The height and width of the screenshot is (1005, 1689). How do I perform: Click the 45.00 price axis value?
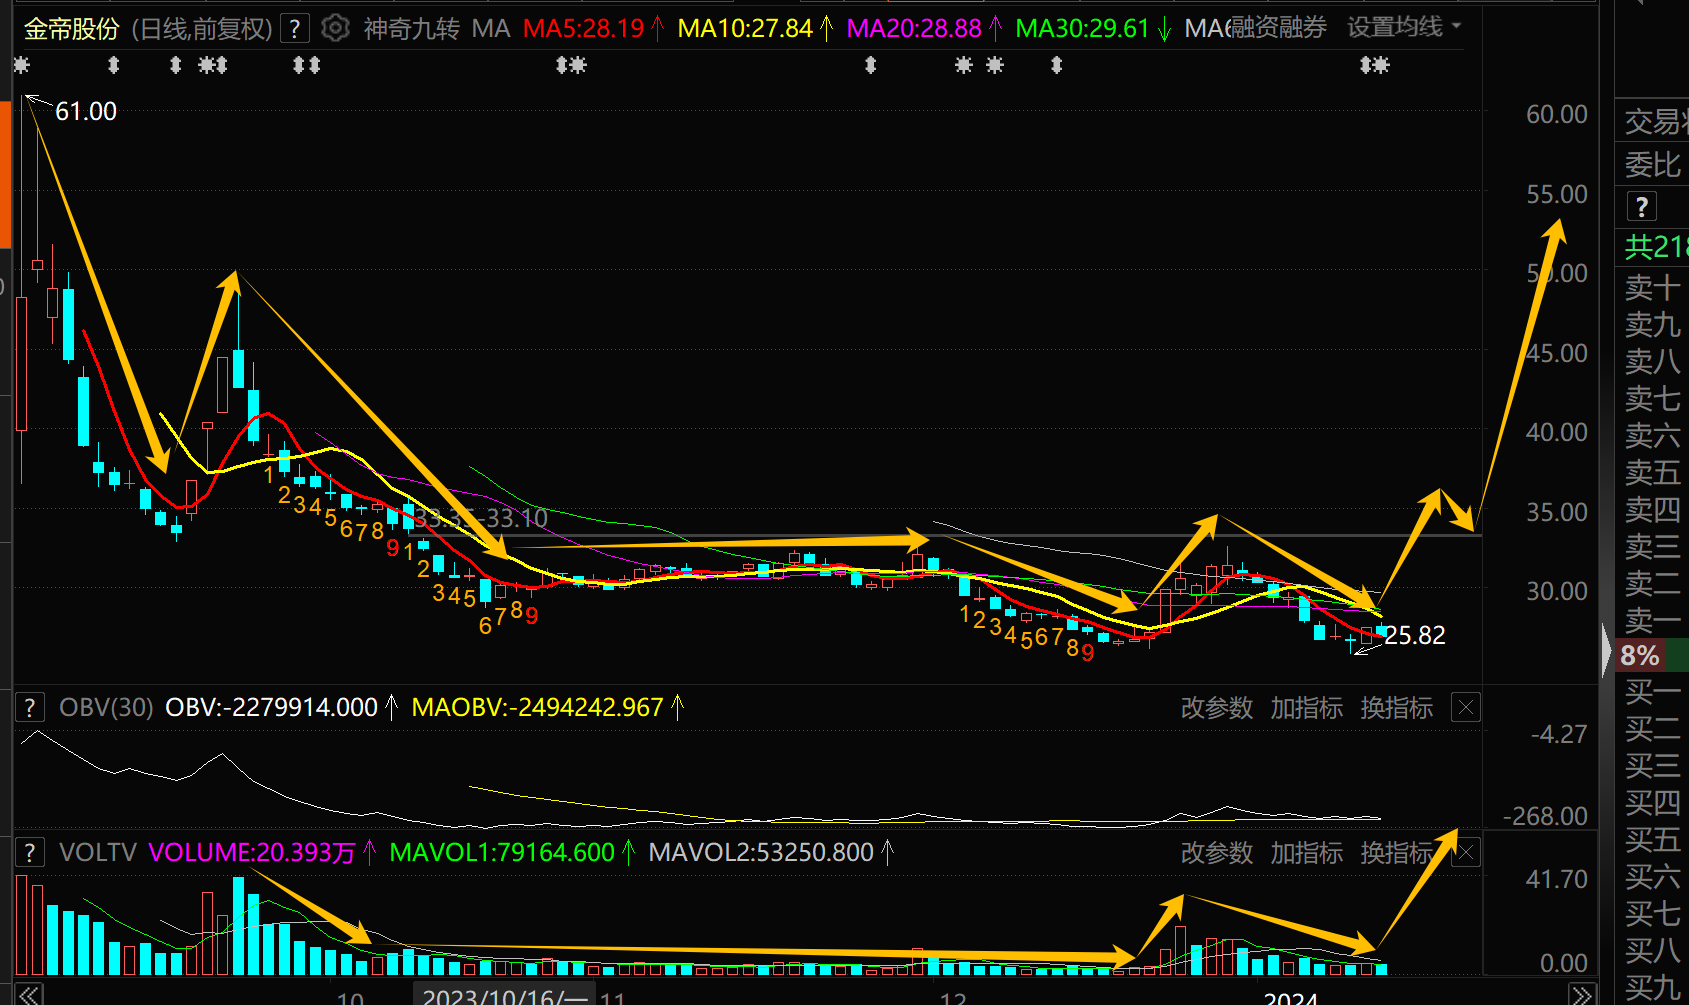[1556, 353]
